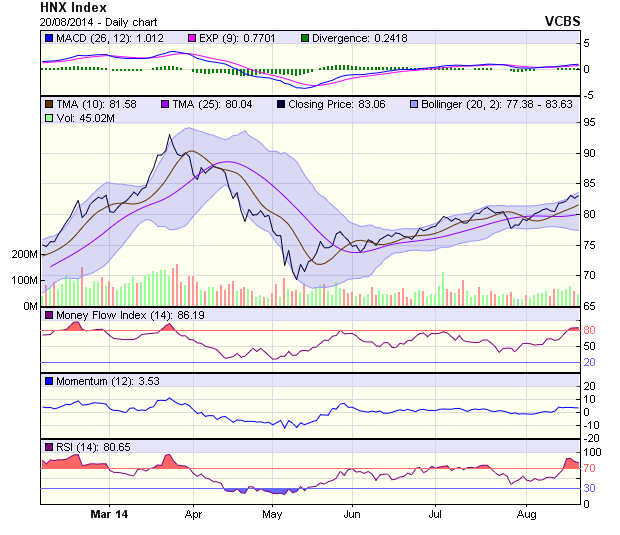Click the purple TMA (25) legend swatch
This screenshot has height=535, width=620.
165,104
